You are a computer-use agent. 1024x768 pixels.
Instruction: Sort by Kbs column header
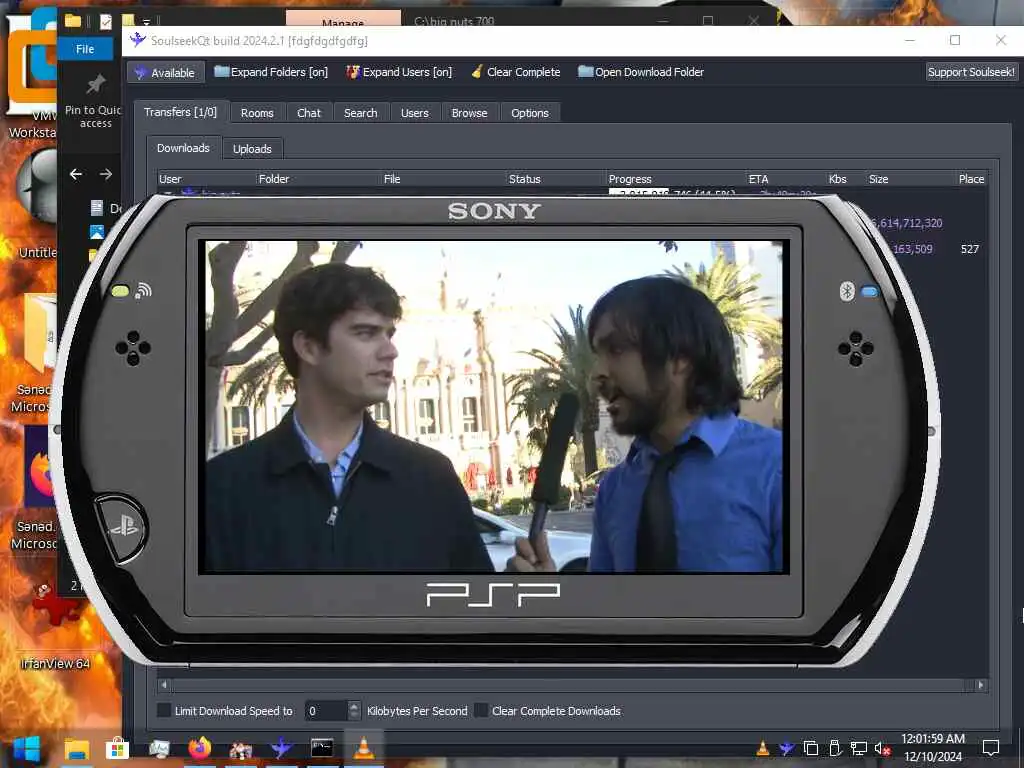click(846, 179)
